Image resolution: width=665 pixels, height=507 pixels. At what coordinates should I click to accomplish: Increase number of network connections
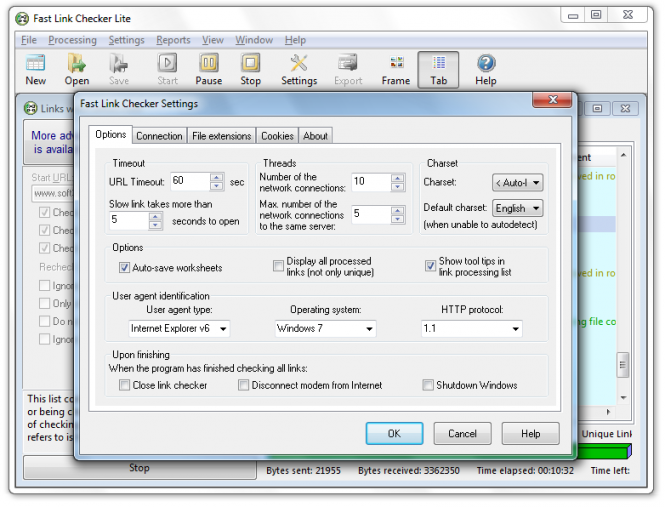click(398, 178)
